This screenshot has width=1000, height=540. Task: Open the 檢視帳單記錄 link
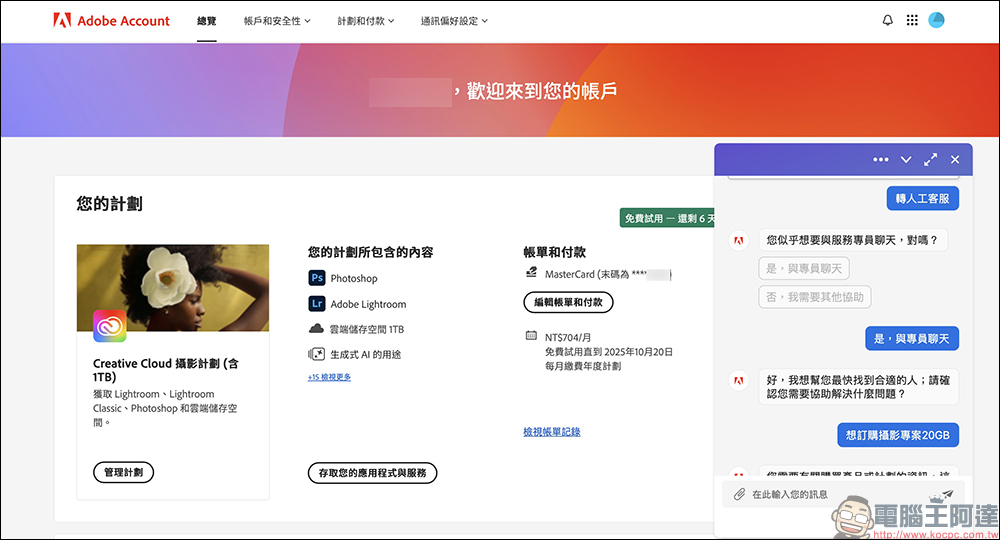pyautogui.click(x=551, y=432)
